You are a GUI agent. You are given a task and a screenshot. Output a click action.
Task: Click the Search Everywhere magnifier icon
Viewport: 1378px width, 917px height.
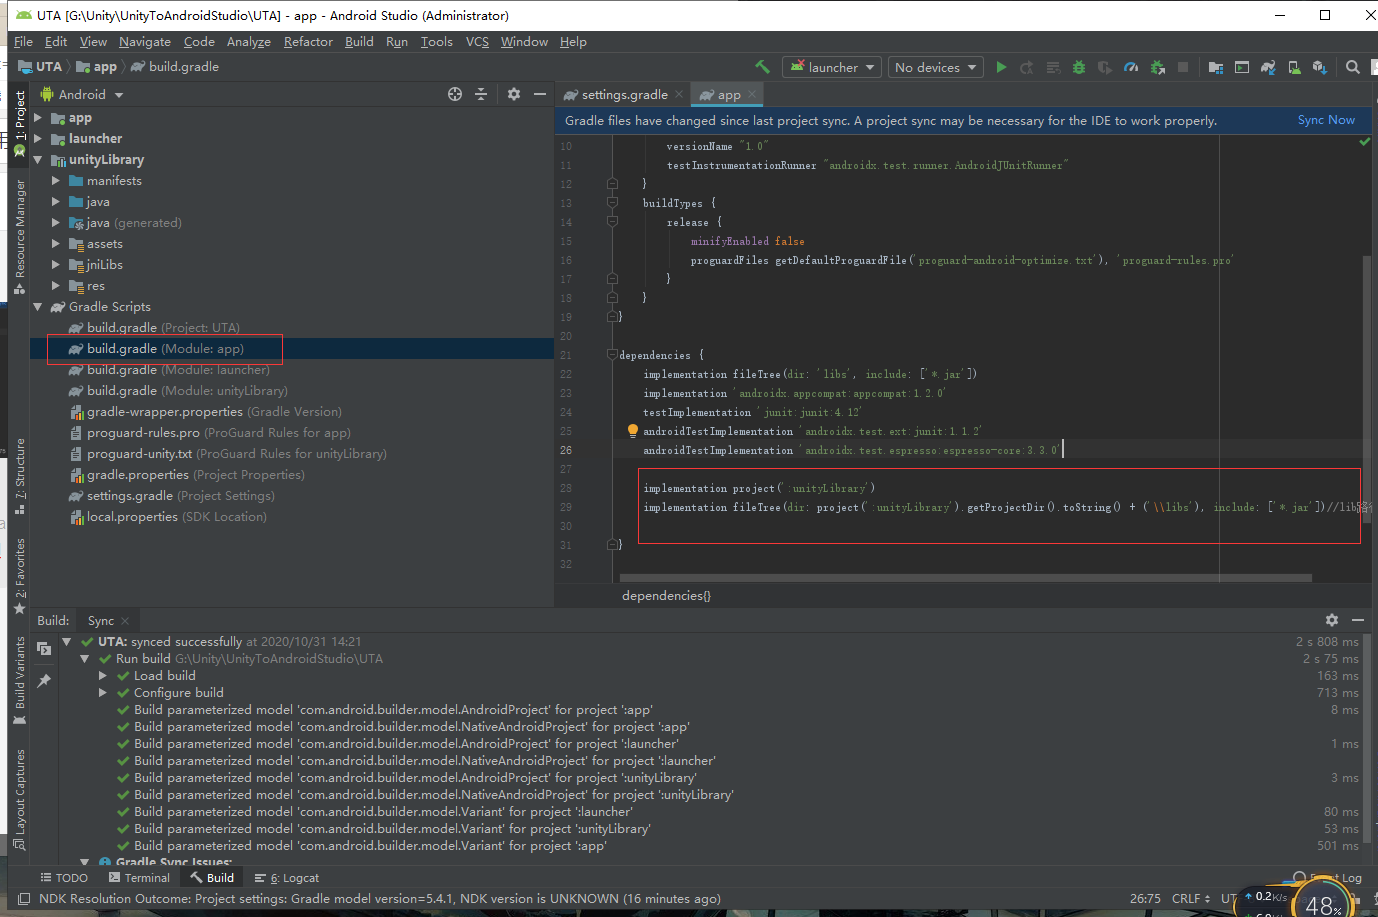point(1353,67)
